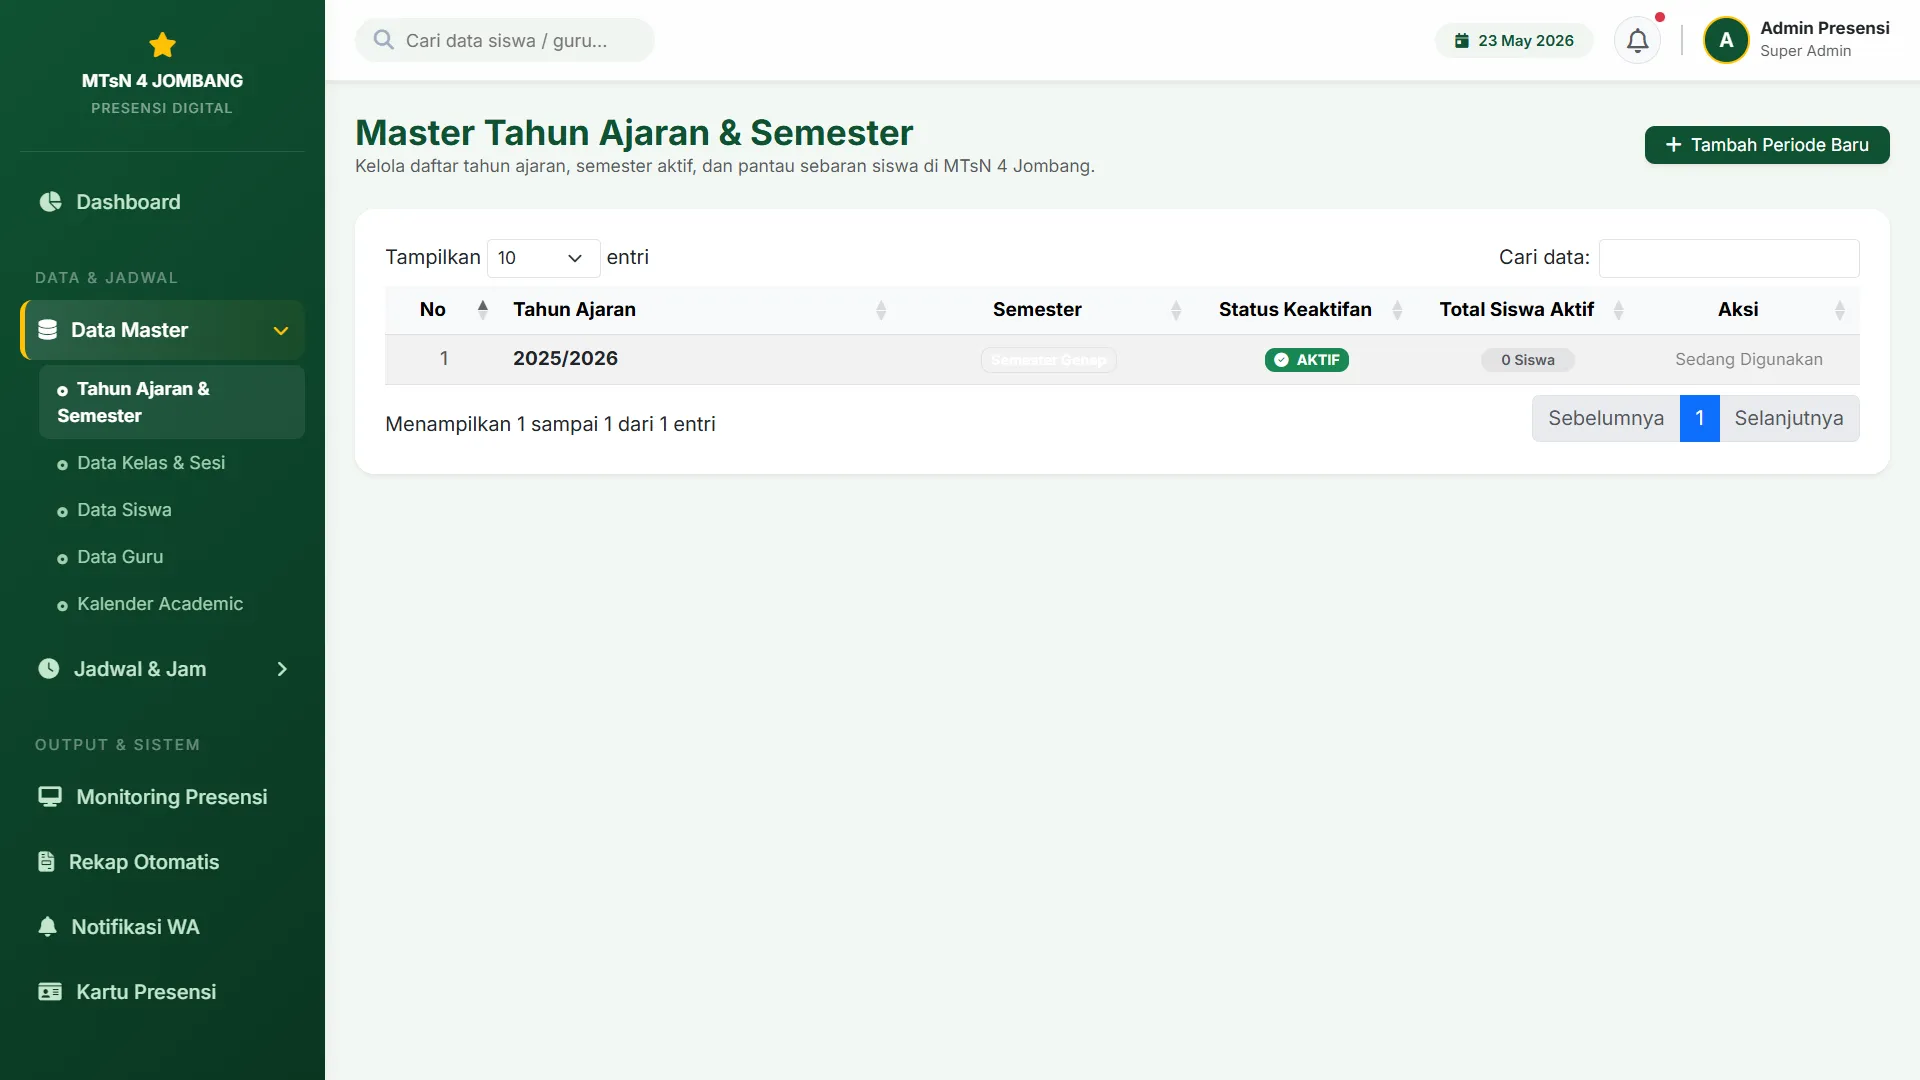Focus the Cari data table filter field
Screen dimensions: 1920x1080
[1729, 258]
